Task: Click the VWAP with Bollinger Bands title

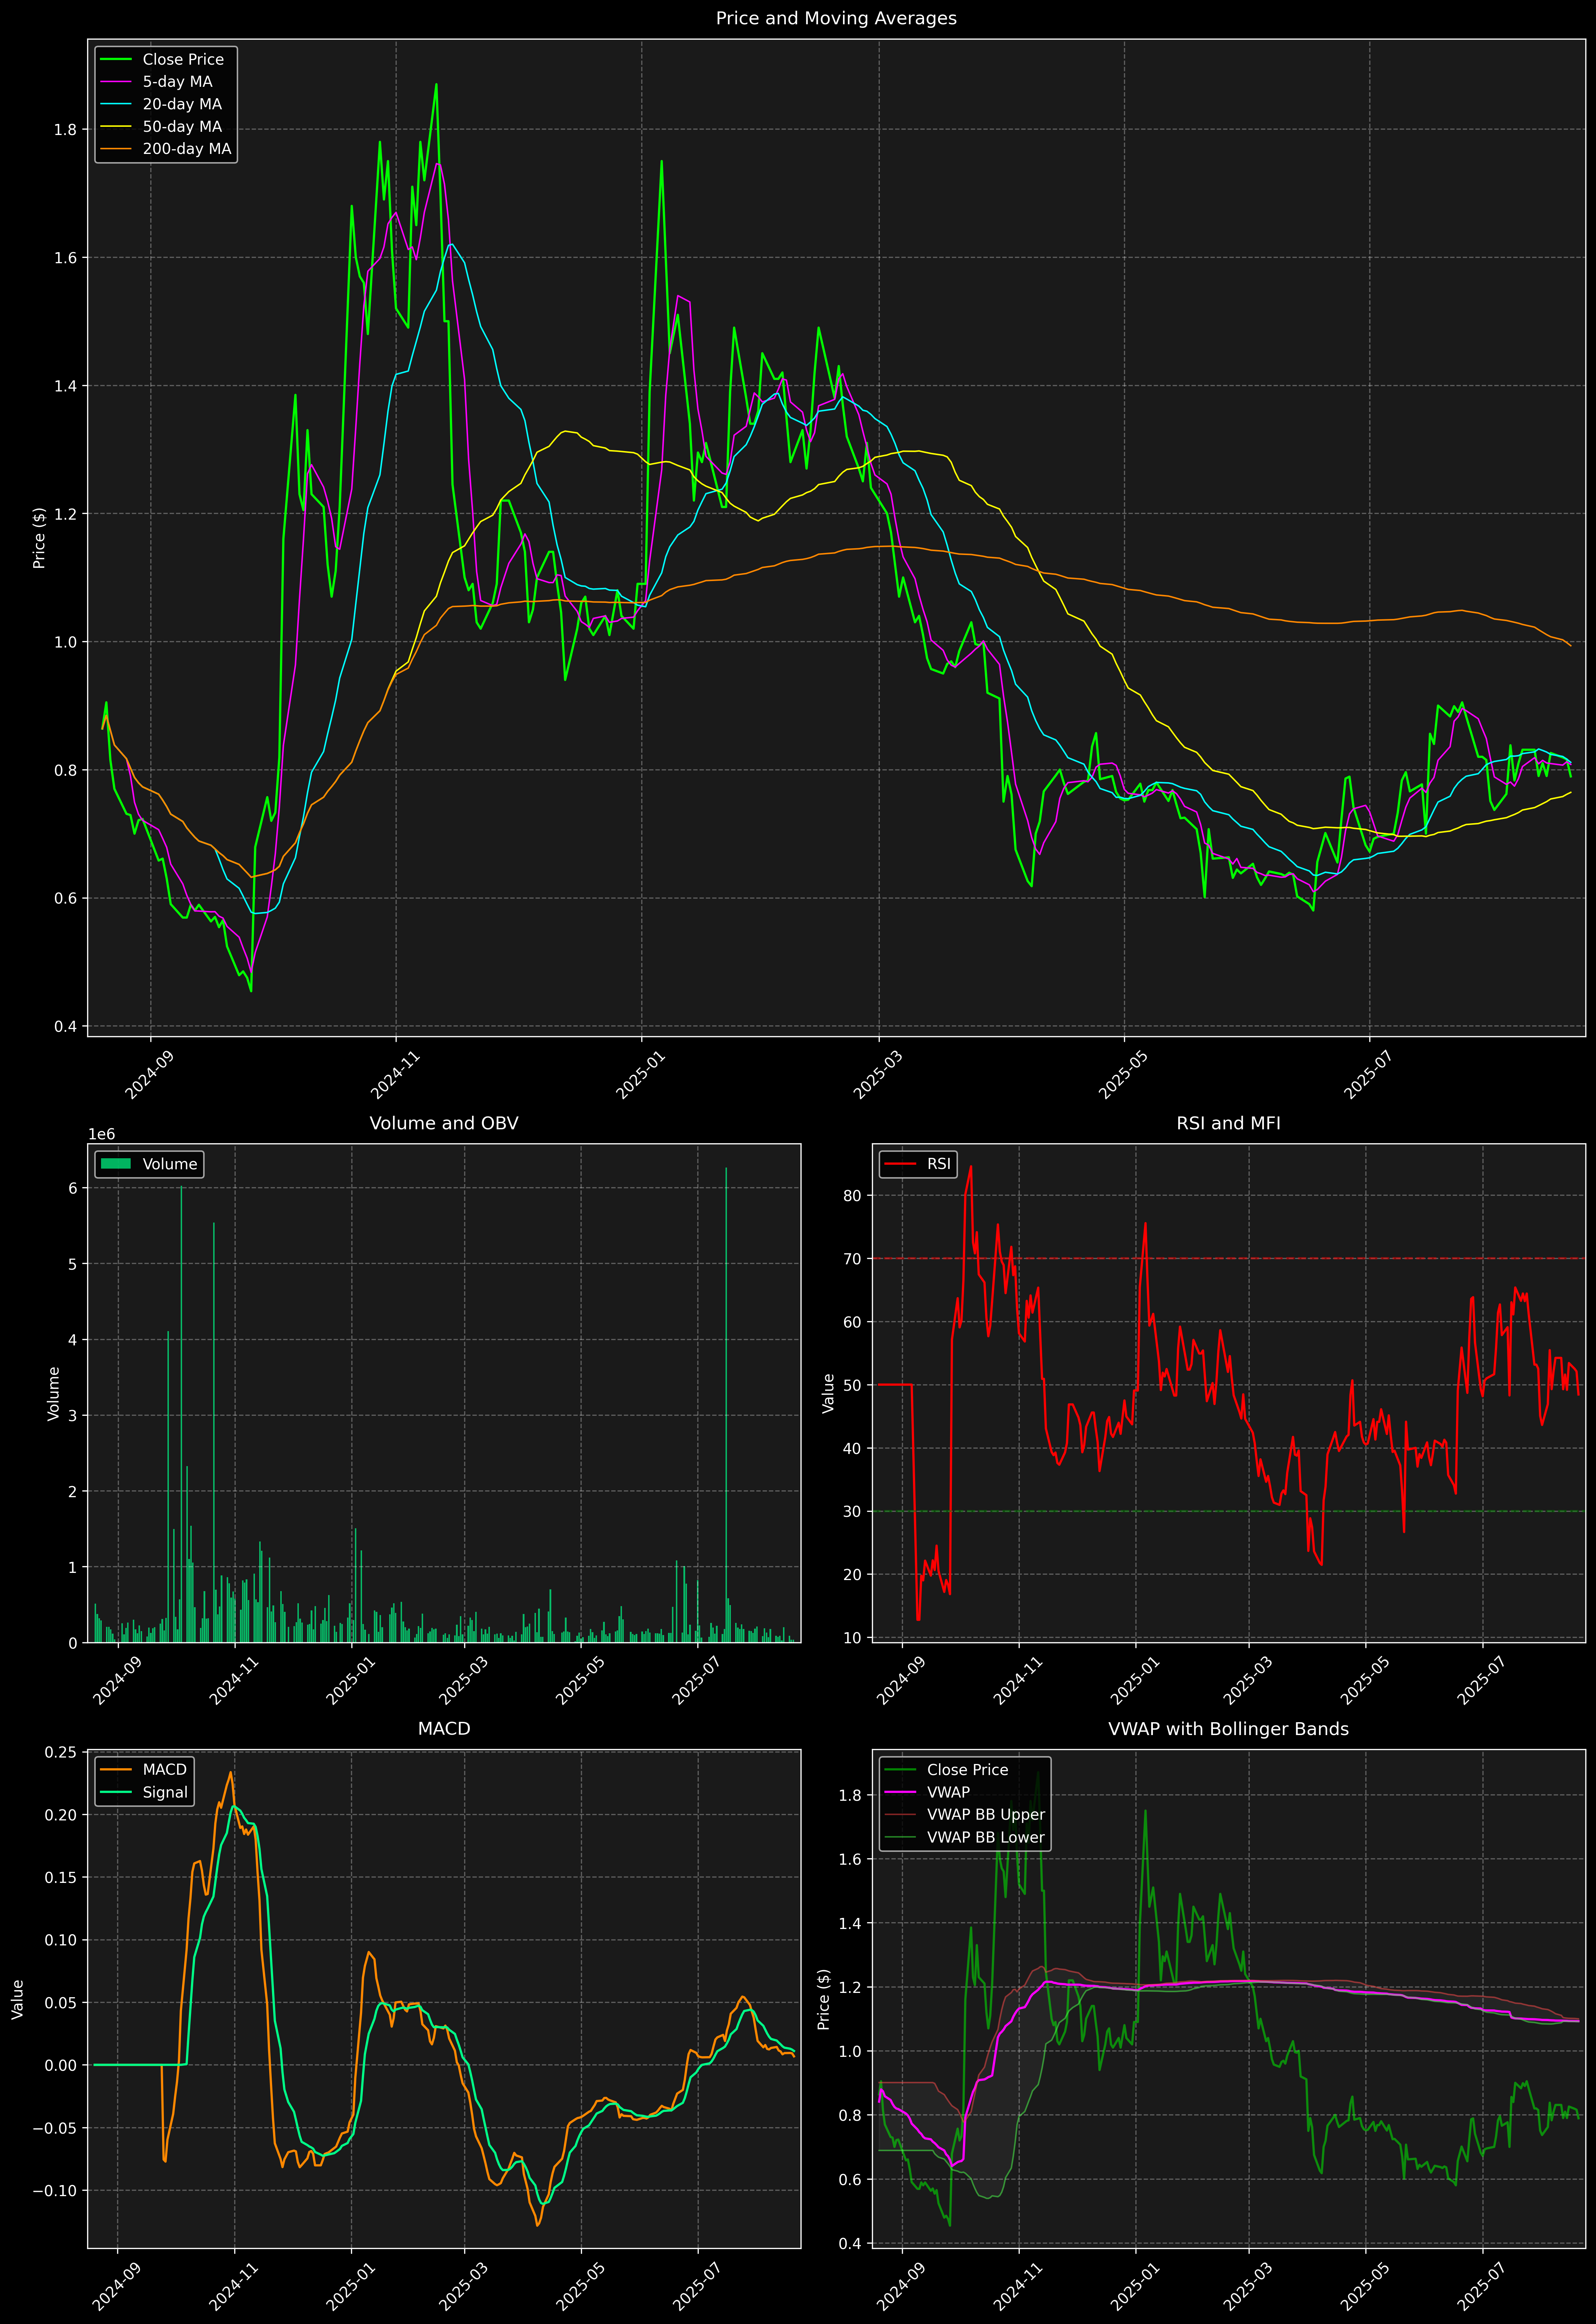Action: [x=1228, y=1729]
